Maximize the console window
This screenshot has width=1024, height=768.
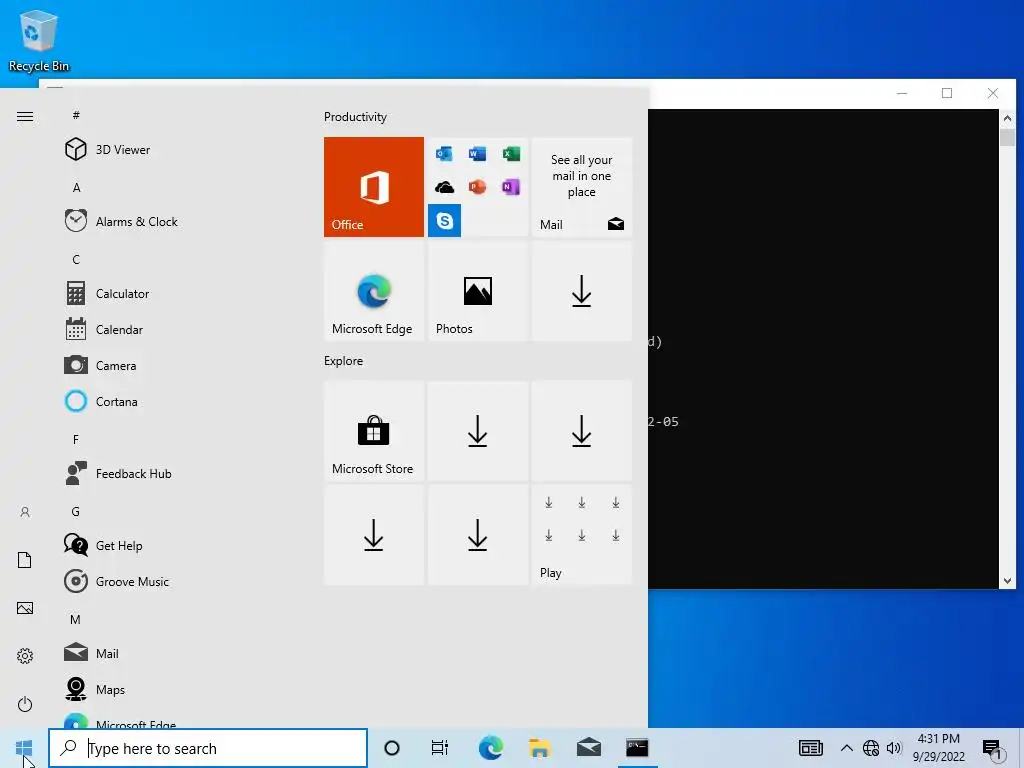click(947, 93)
